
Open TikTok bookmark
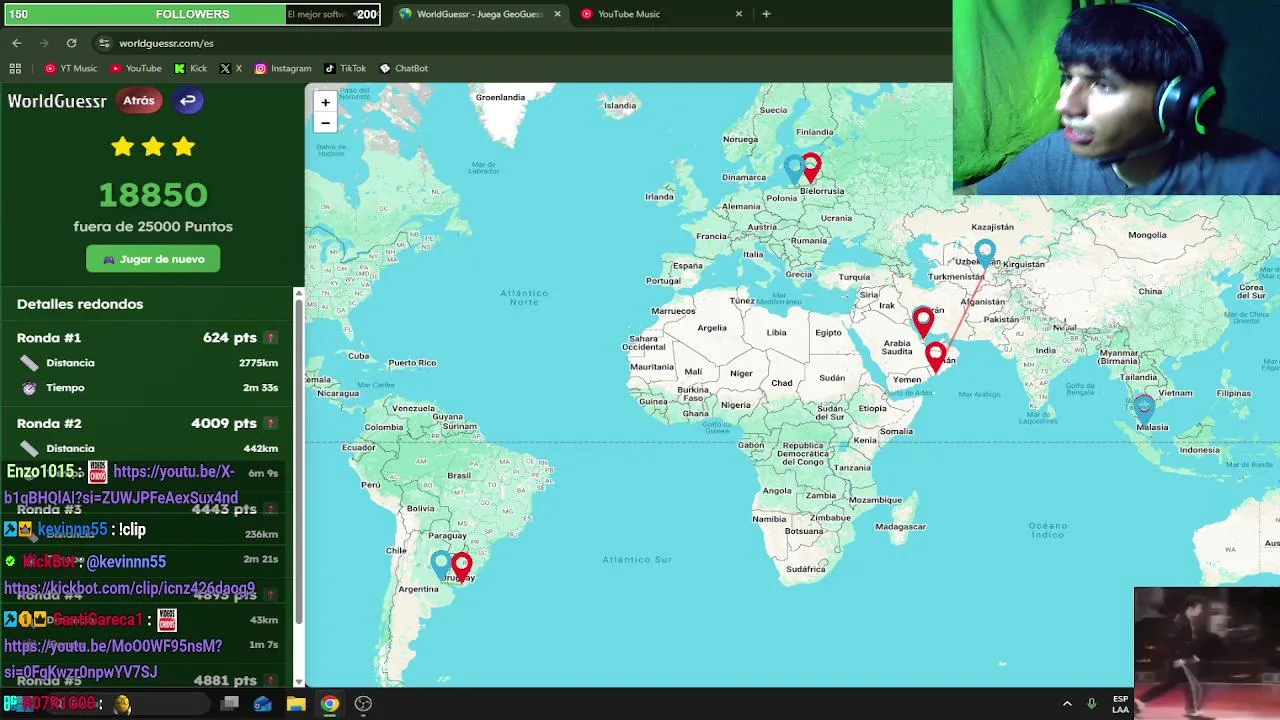coord(345,68)
